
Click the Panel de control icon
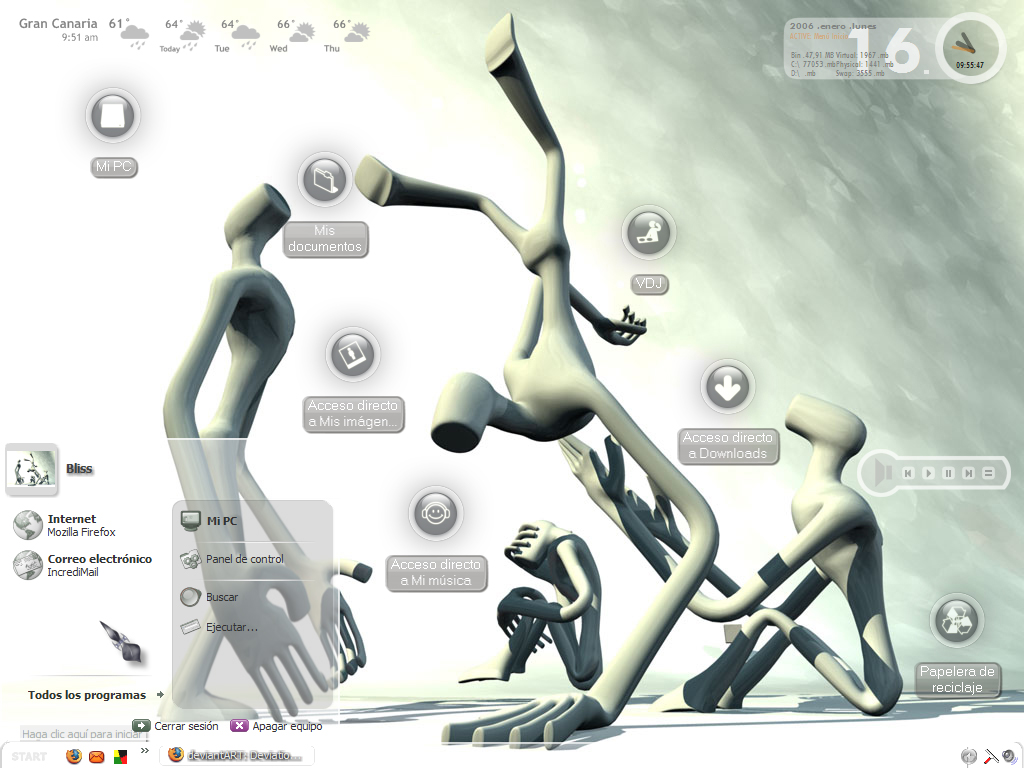pos(190,559)
